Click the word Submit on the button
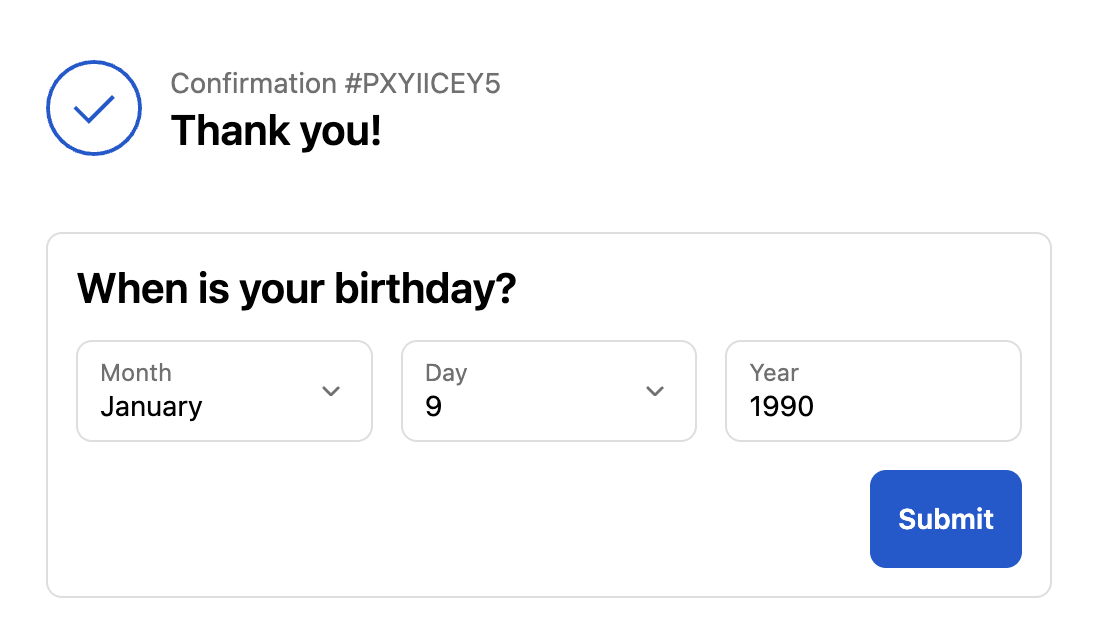The width and height of the screenshot is (1106, 620). coord(945,519)
